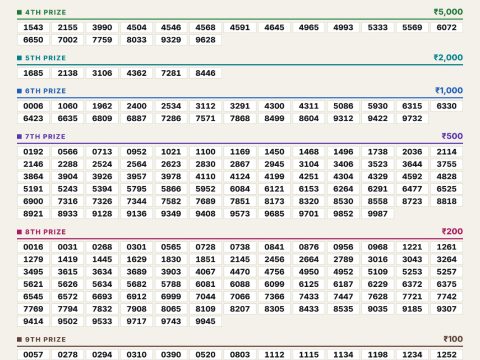Click number 7344 in 7th prize
The height and width of the screenshot is (360, 480).
point(137,201)
